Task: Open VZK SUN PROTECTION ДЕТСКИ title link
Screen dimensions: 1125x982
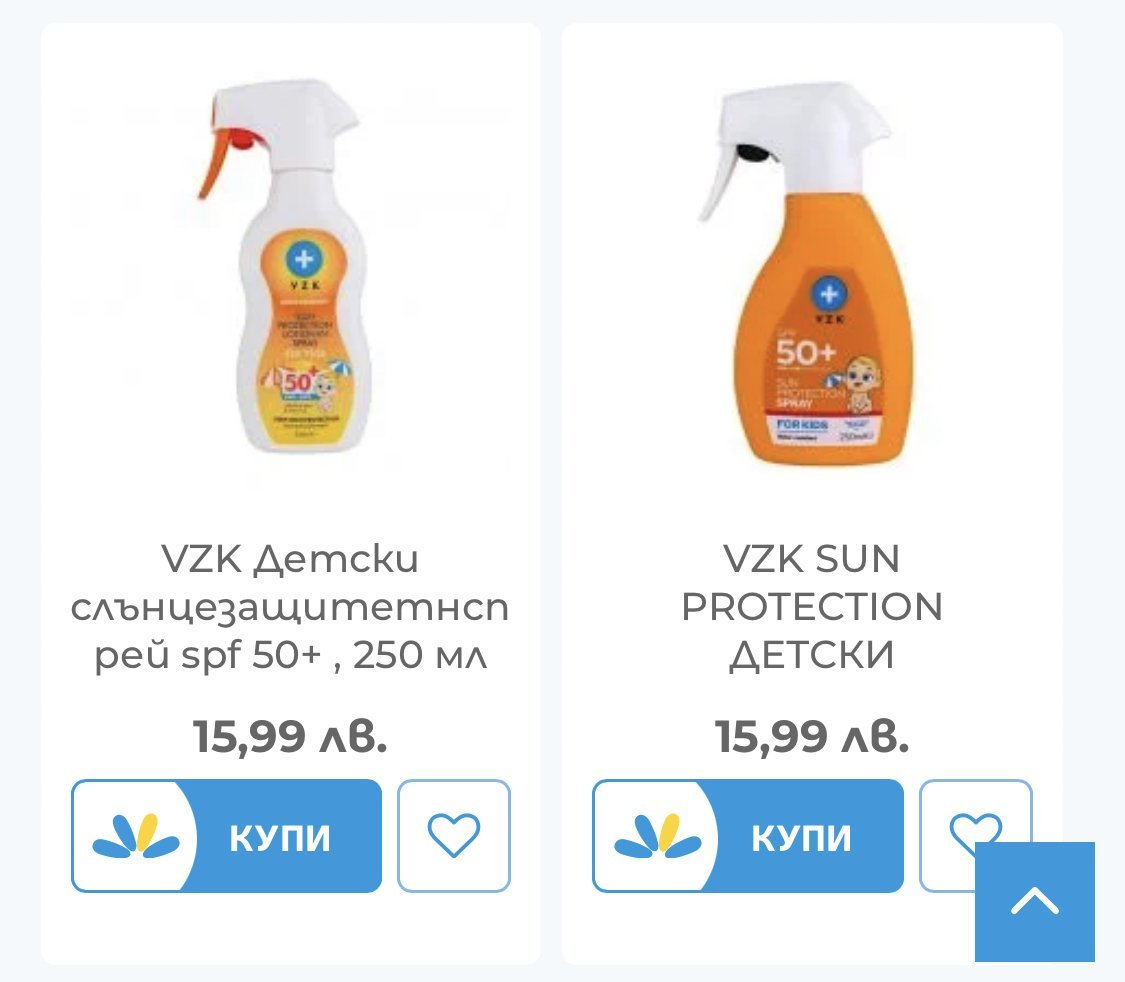Action: coord(812,607)
